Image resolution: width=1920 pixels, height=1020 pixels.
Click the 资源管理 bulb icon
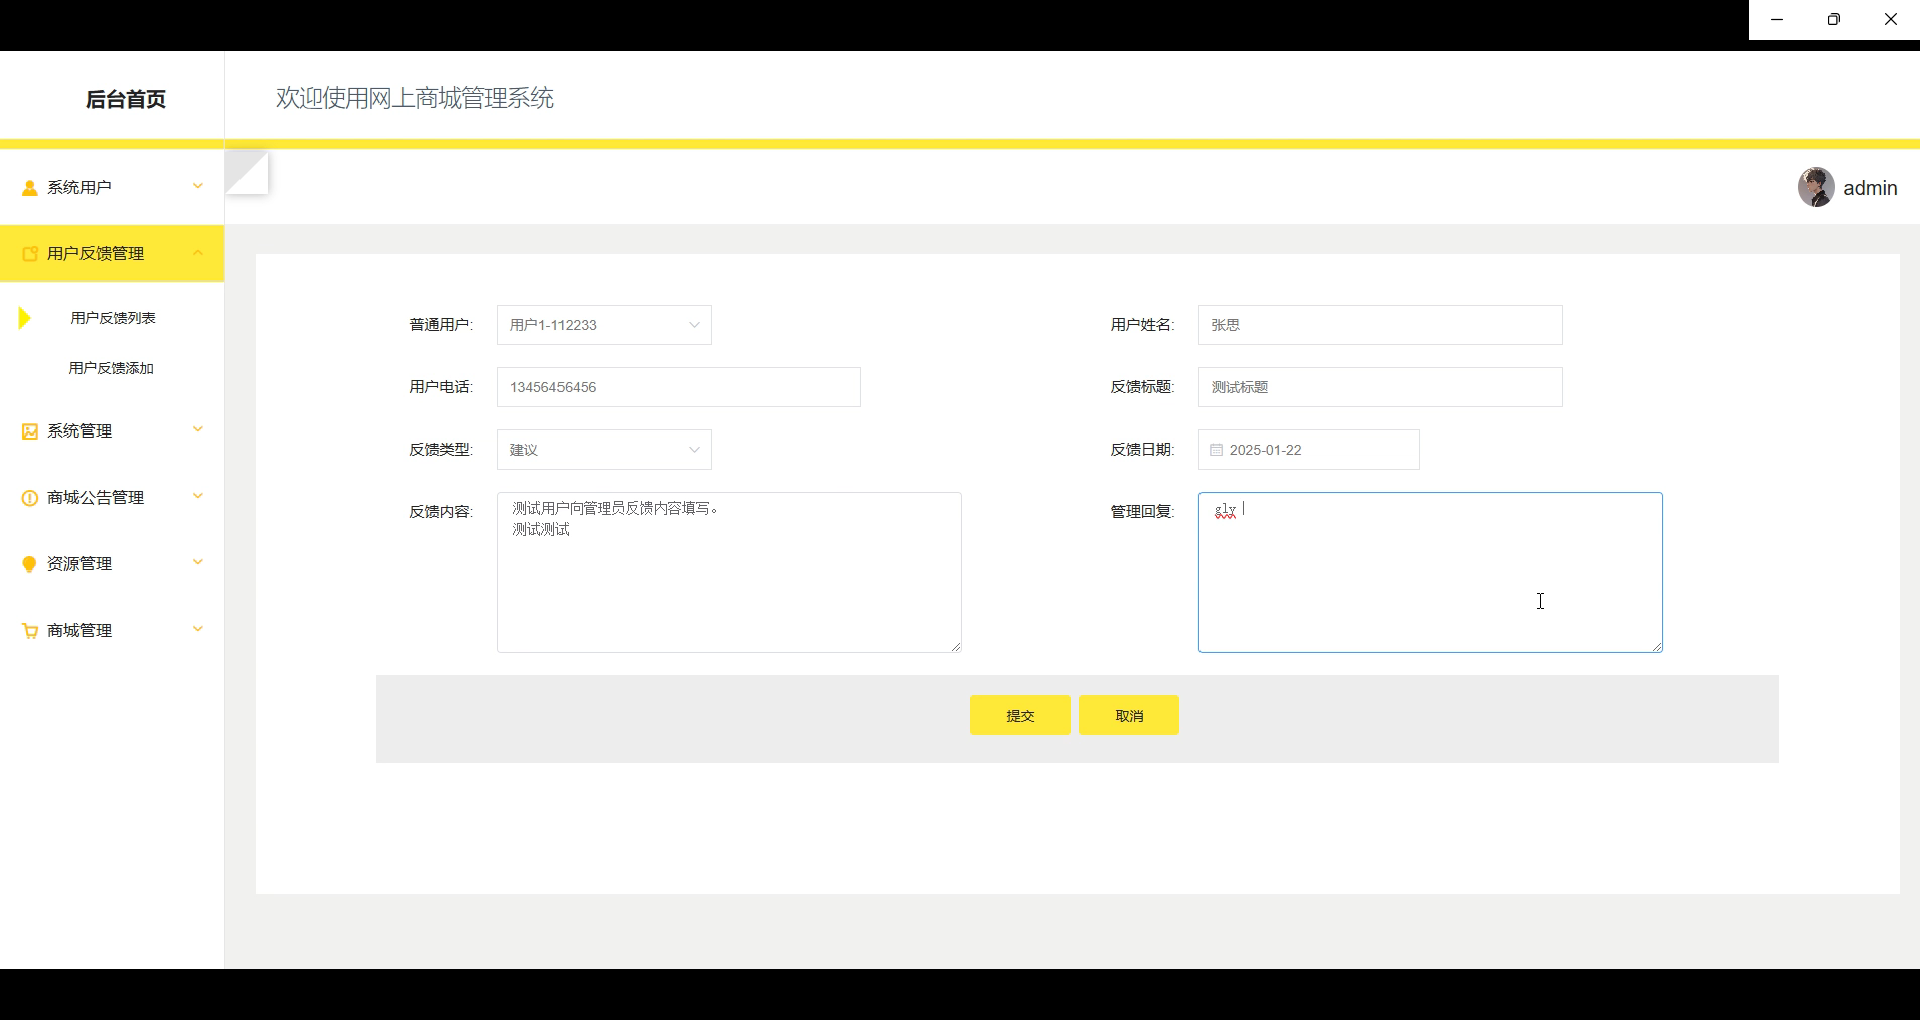(30, 564)
